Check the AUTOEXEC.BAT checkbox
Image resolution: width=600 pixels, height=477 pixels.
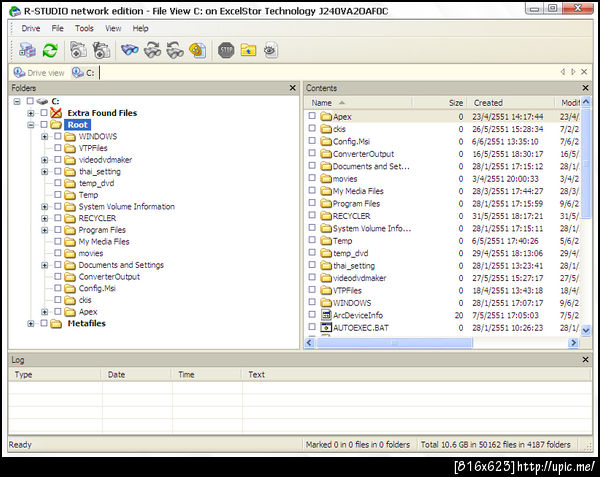(x=312, y=327)
